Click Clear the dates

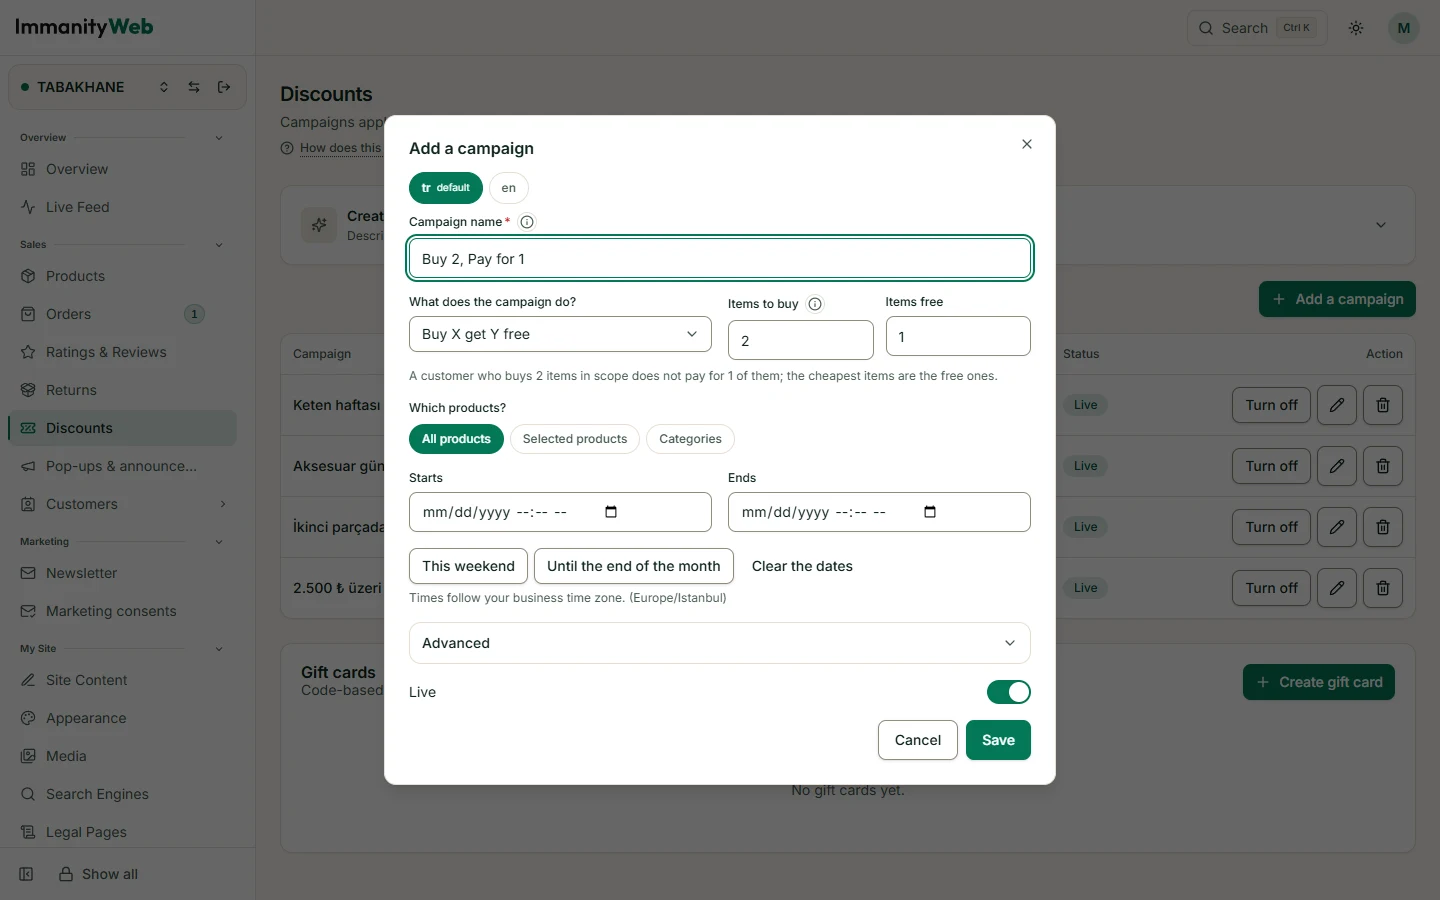click(x=802, y=566)
